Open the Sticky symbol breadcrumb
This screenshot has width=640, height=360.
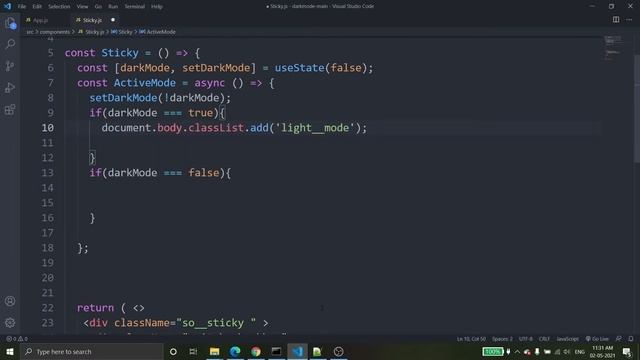(122, 32)
